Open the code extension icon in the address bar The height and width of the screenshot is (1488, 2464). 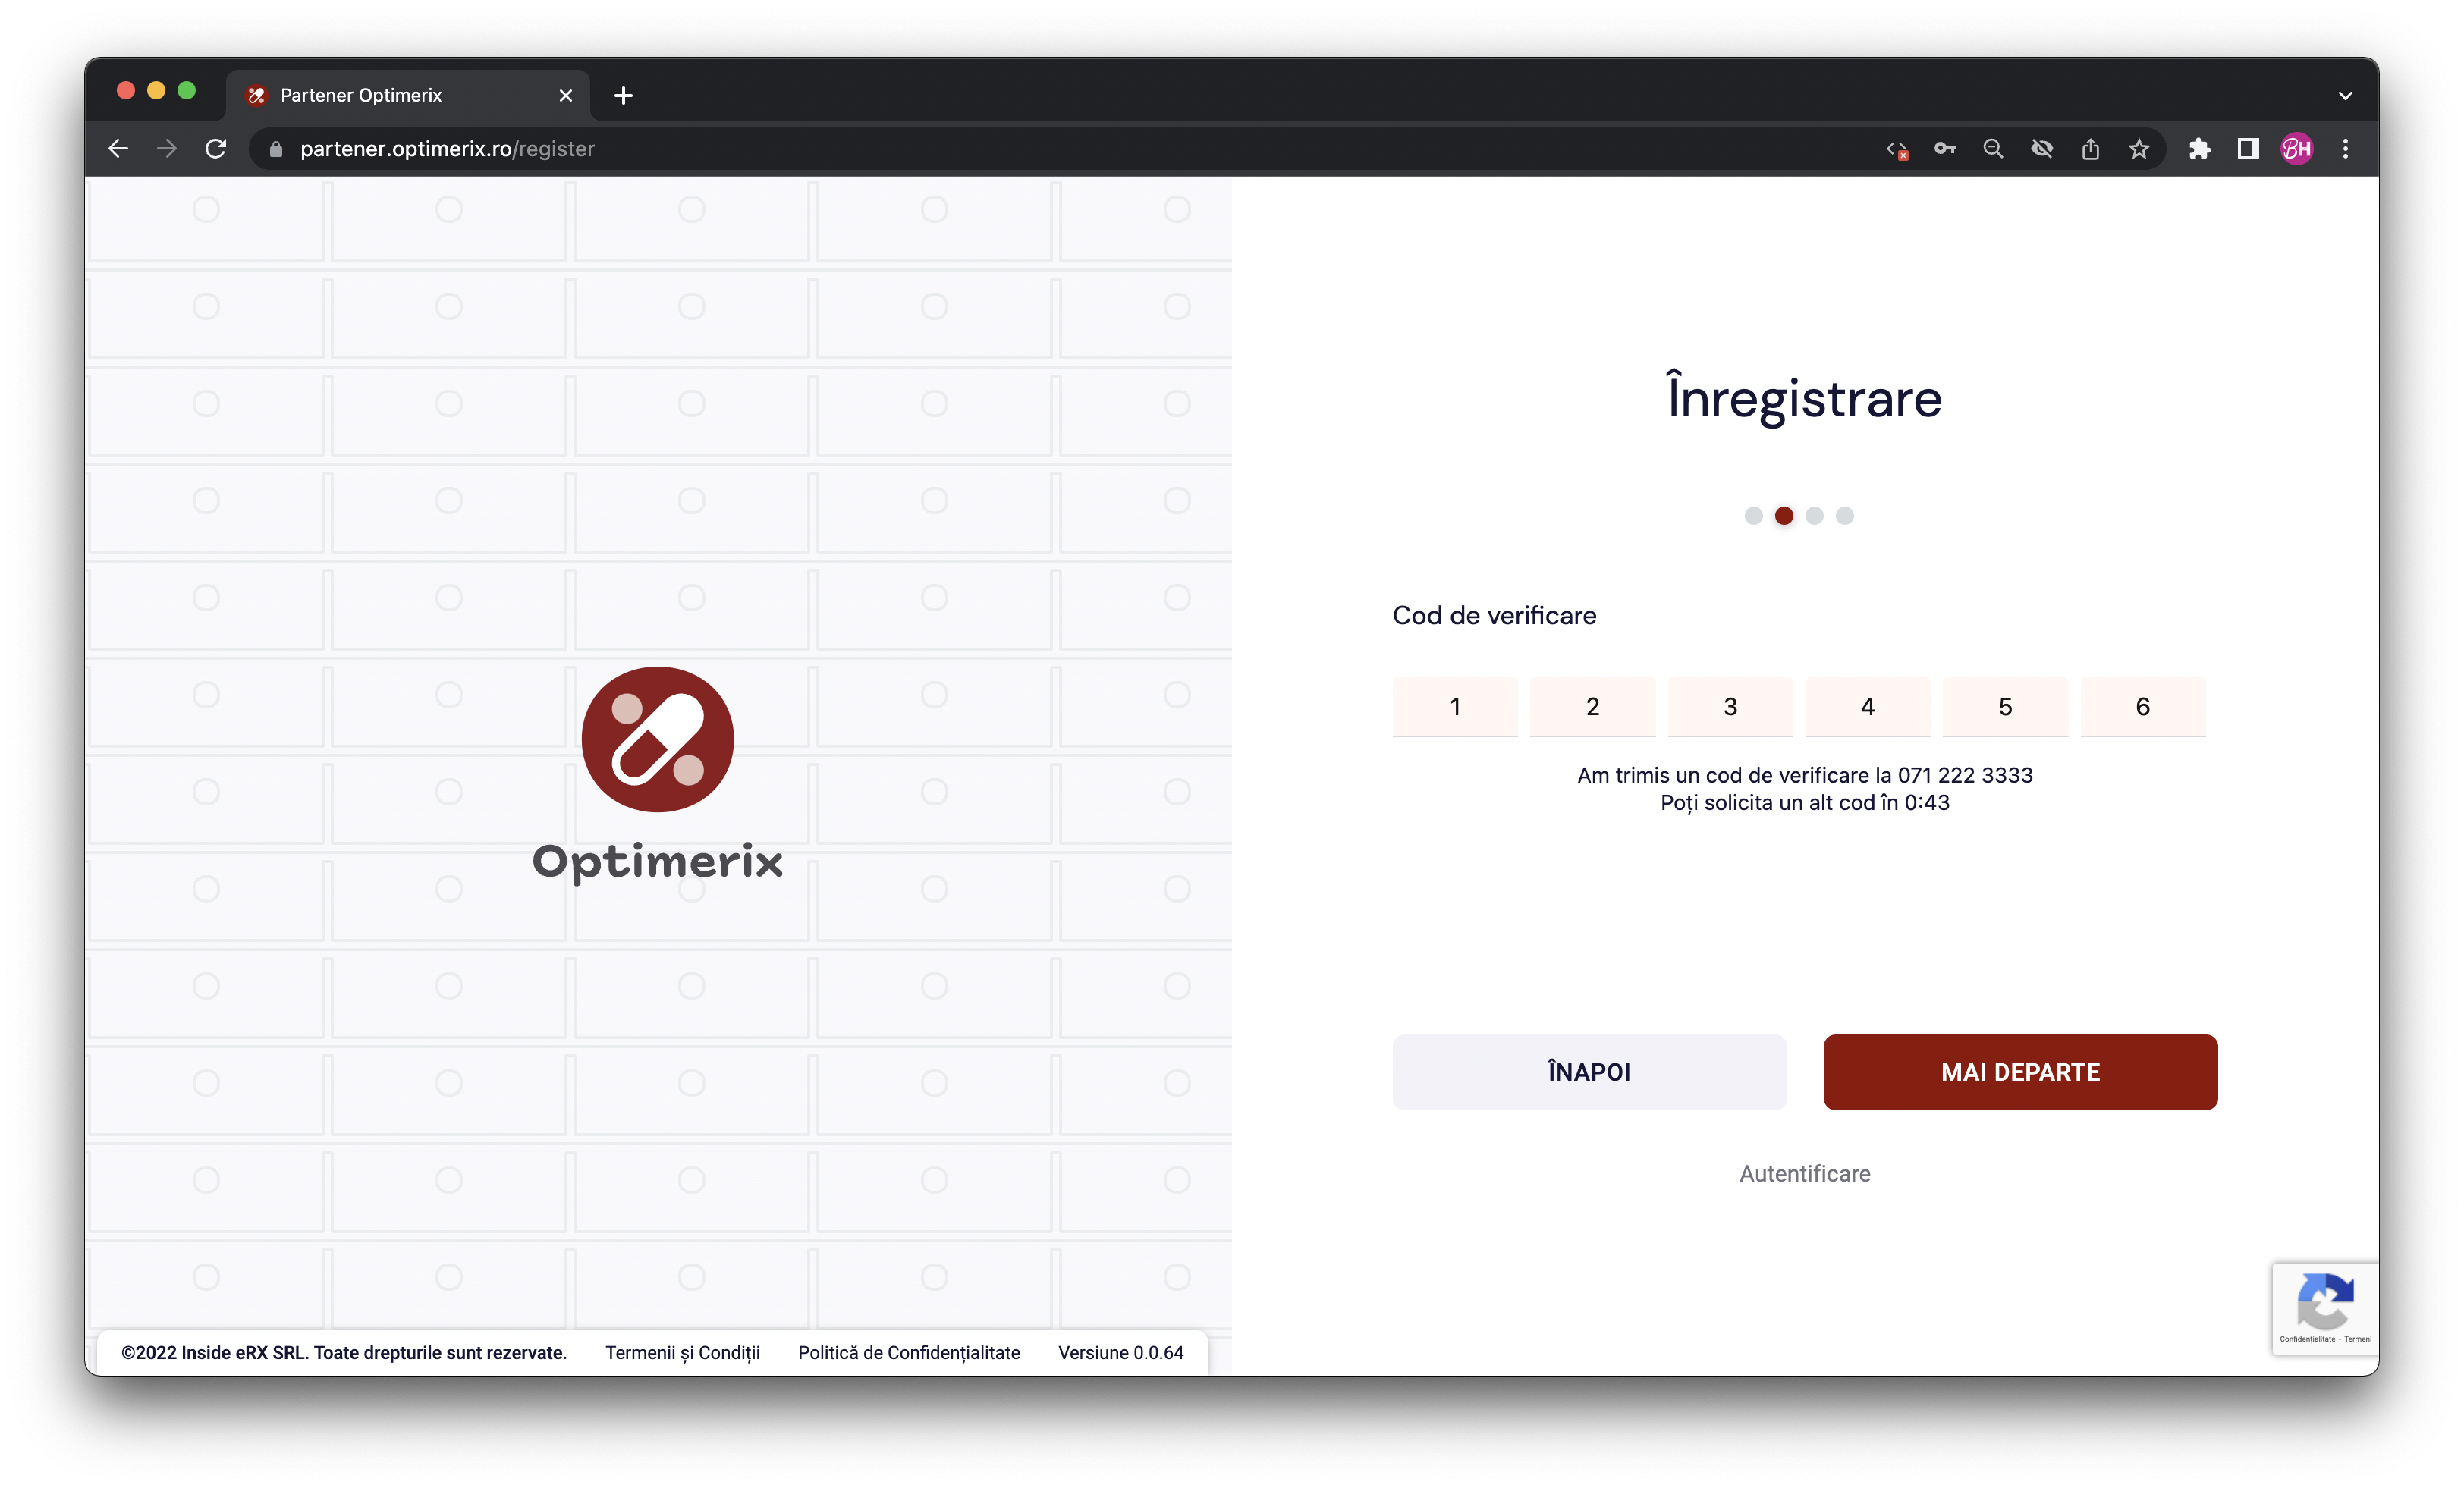pos(1896,149)
